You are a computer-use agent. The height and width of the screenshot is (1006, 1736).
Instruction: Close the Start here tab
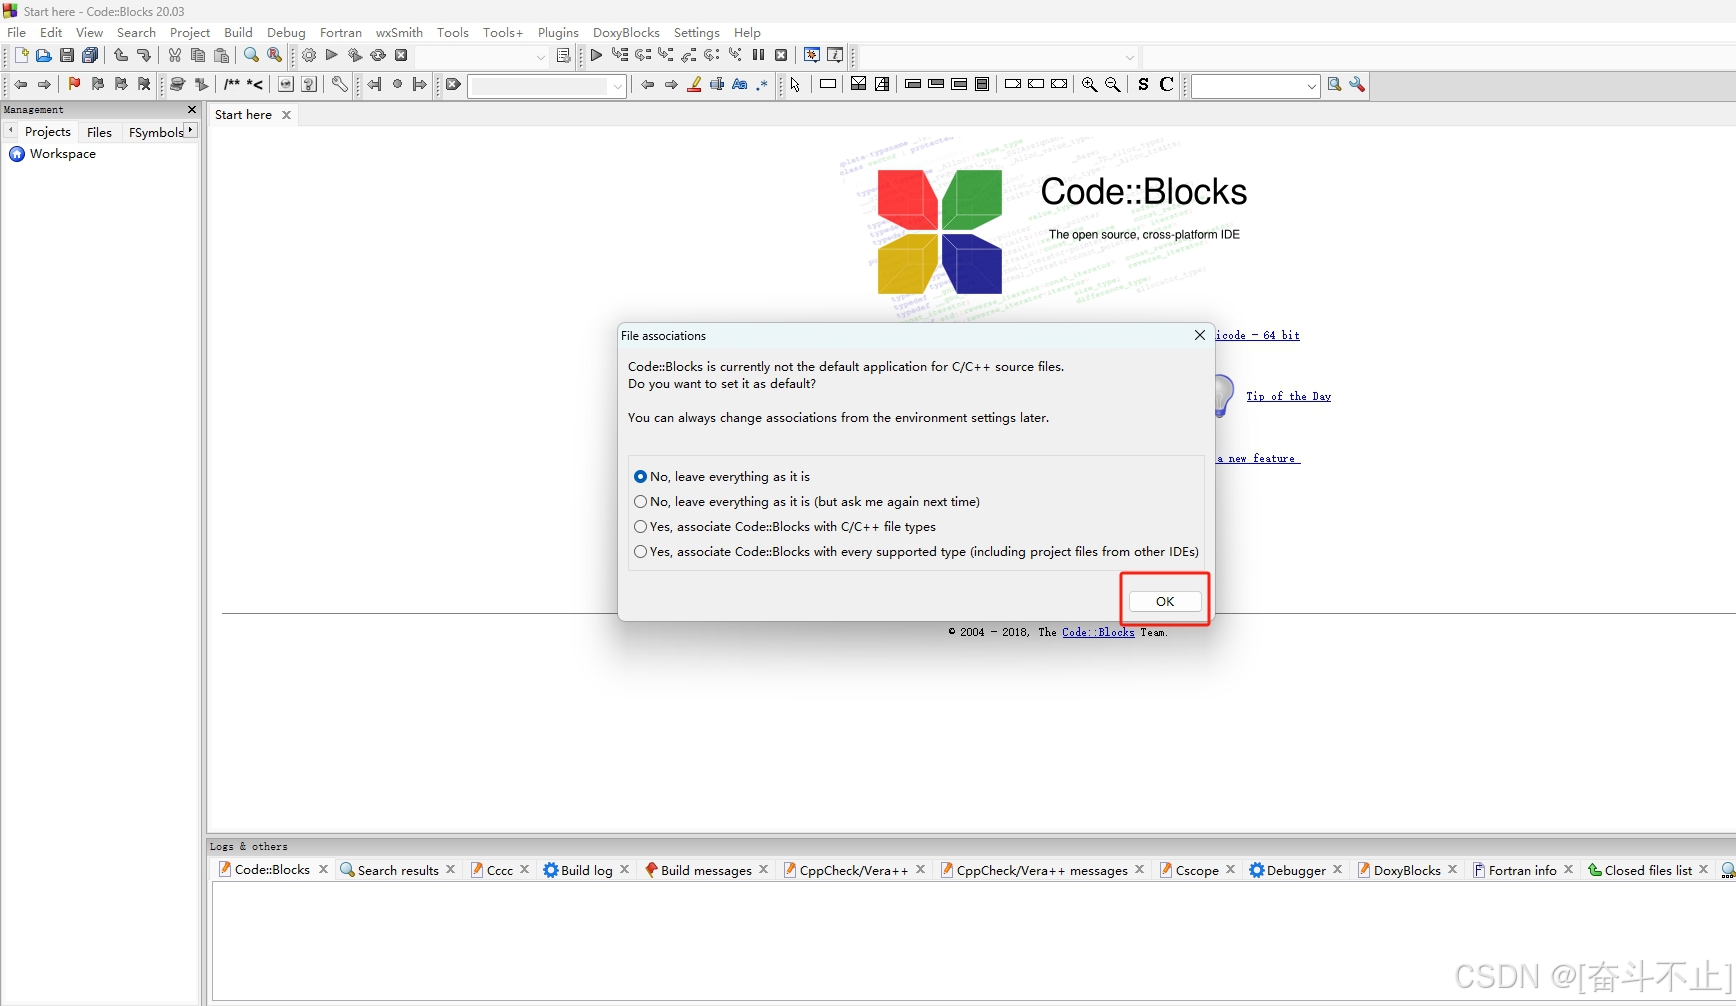coord(286,115)
